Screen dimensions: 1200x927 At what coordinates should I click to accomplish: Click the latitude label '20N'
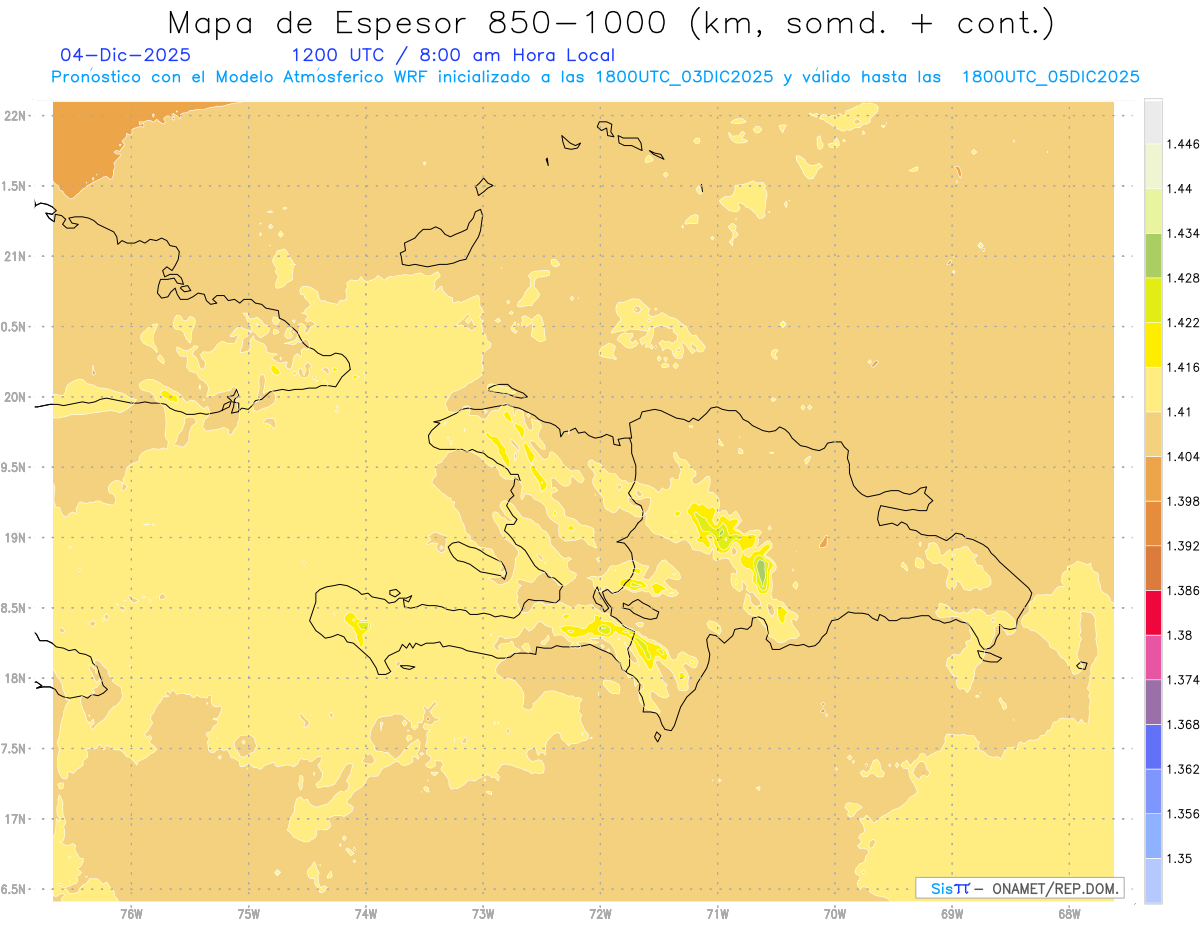[x=15, y=397]
